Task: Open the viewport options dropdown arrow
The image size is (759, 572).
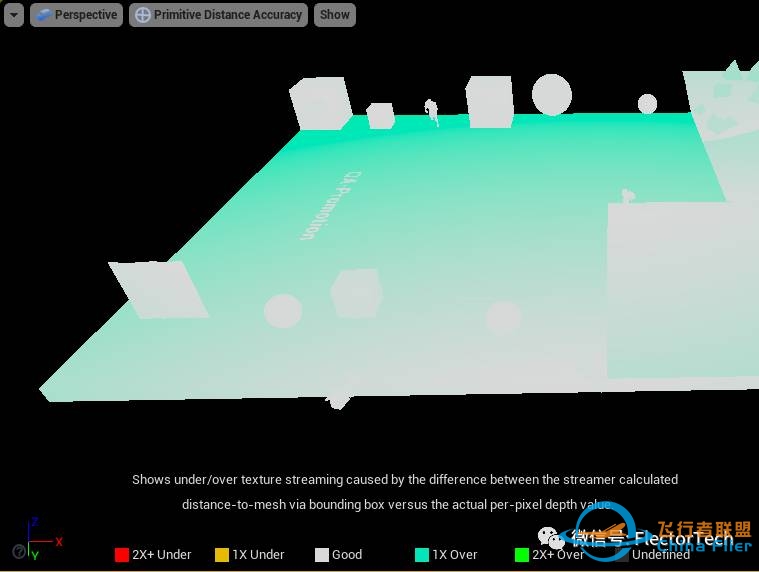Action: [x=14, y=15]
